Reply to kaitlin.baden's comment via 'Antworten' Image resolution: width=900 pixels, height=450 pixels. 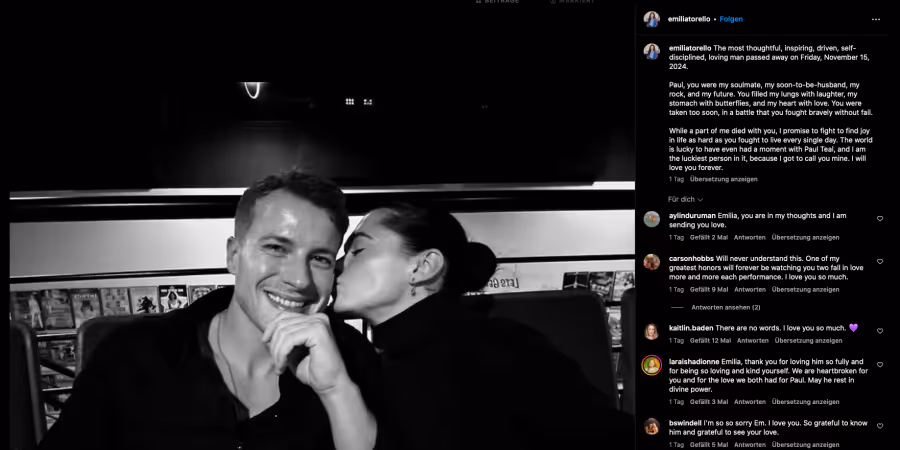752,341
